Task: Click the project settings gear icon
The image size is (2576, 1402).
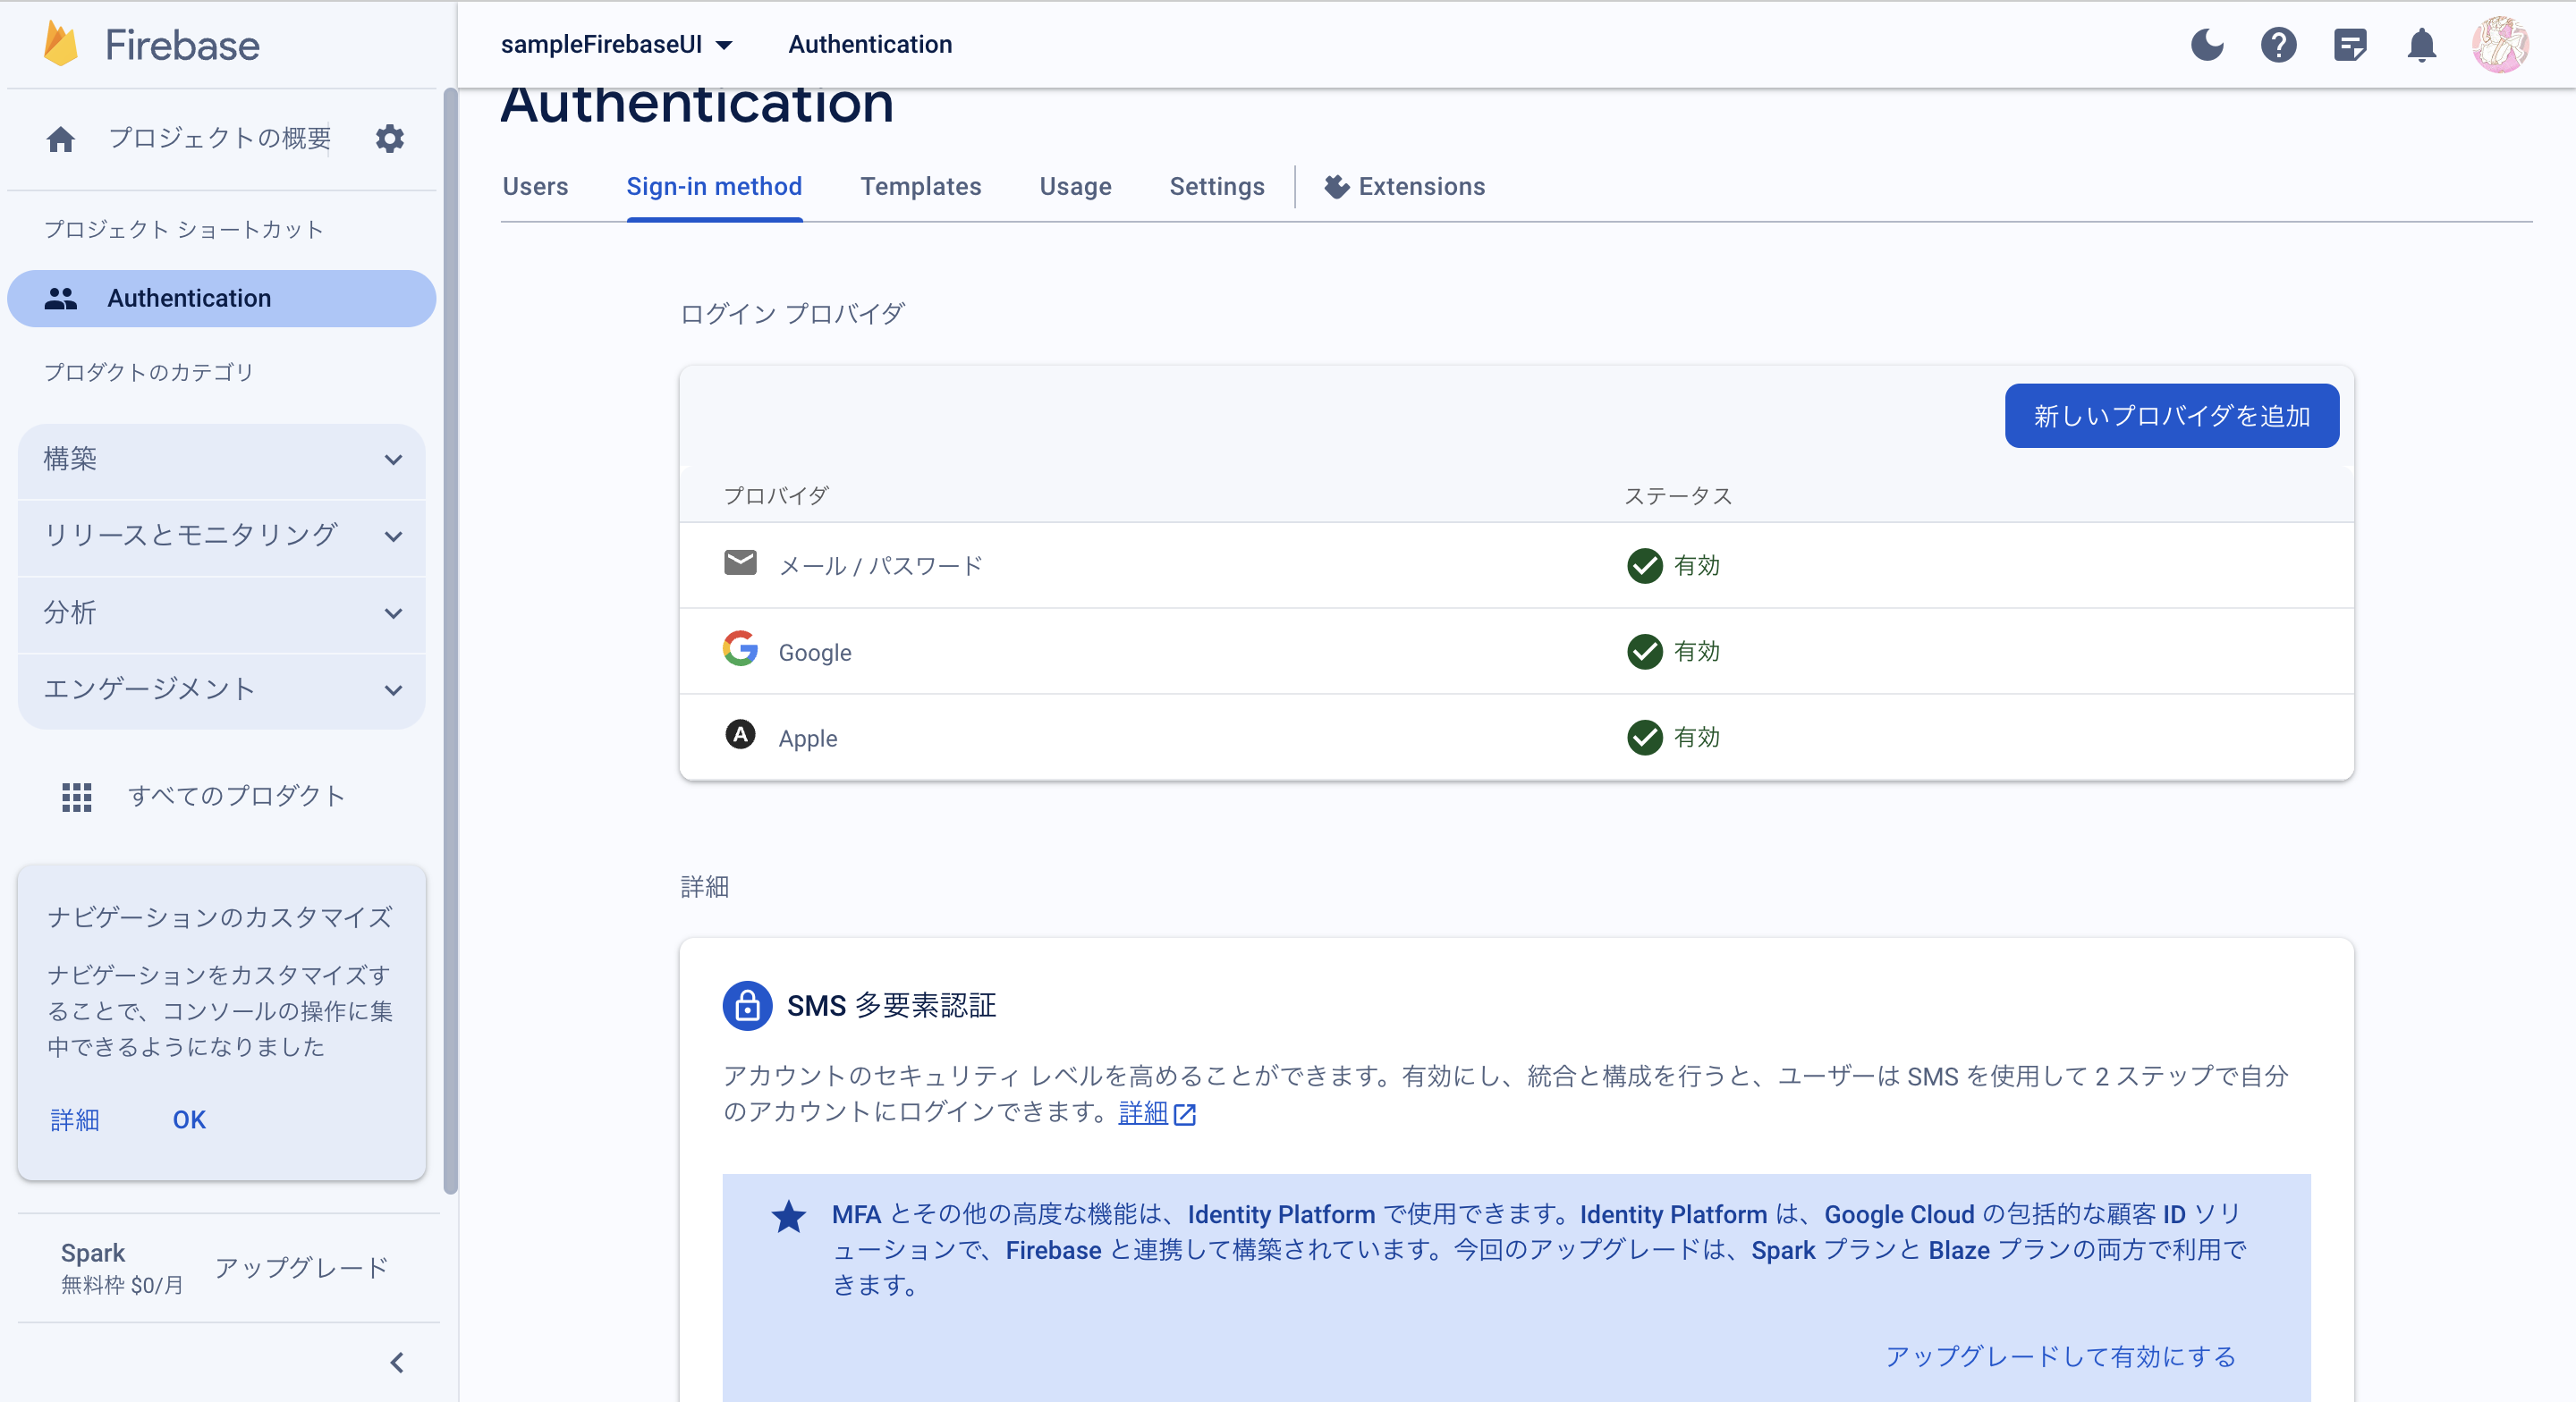Action: (x=390, y=138)
